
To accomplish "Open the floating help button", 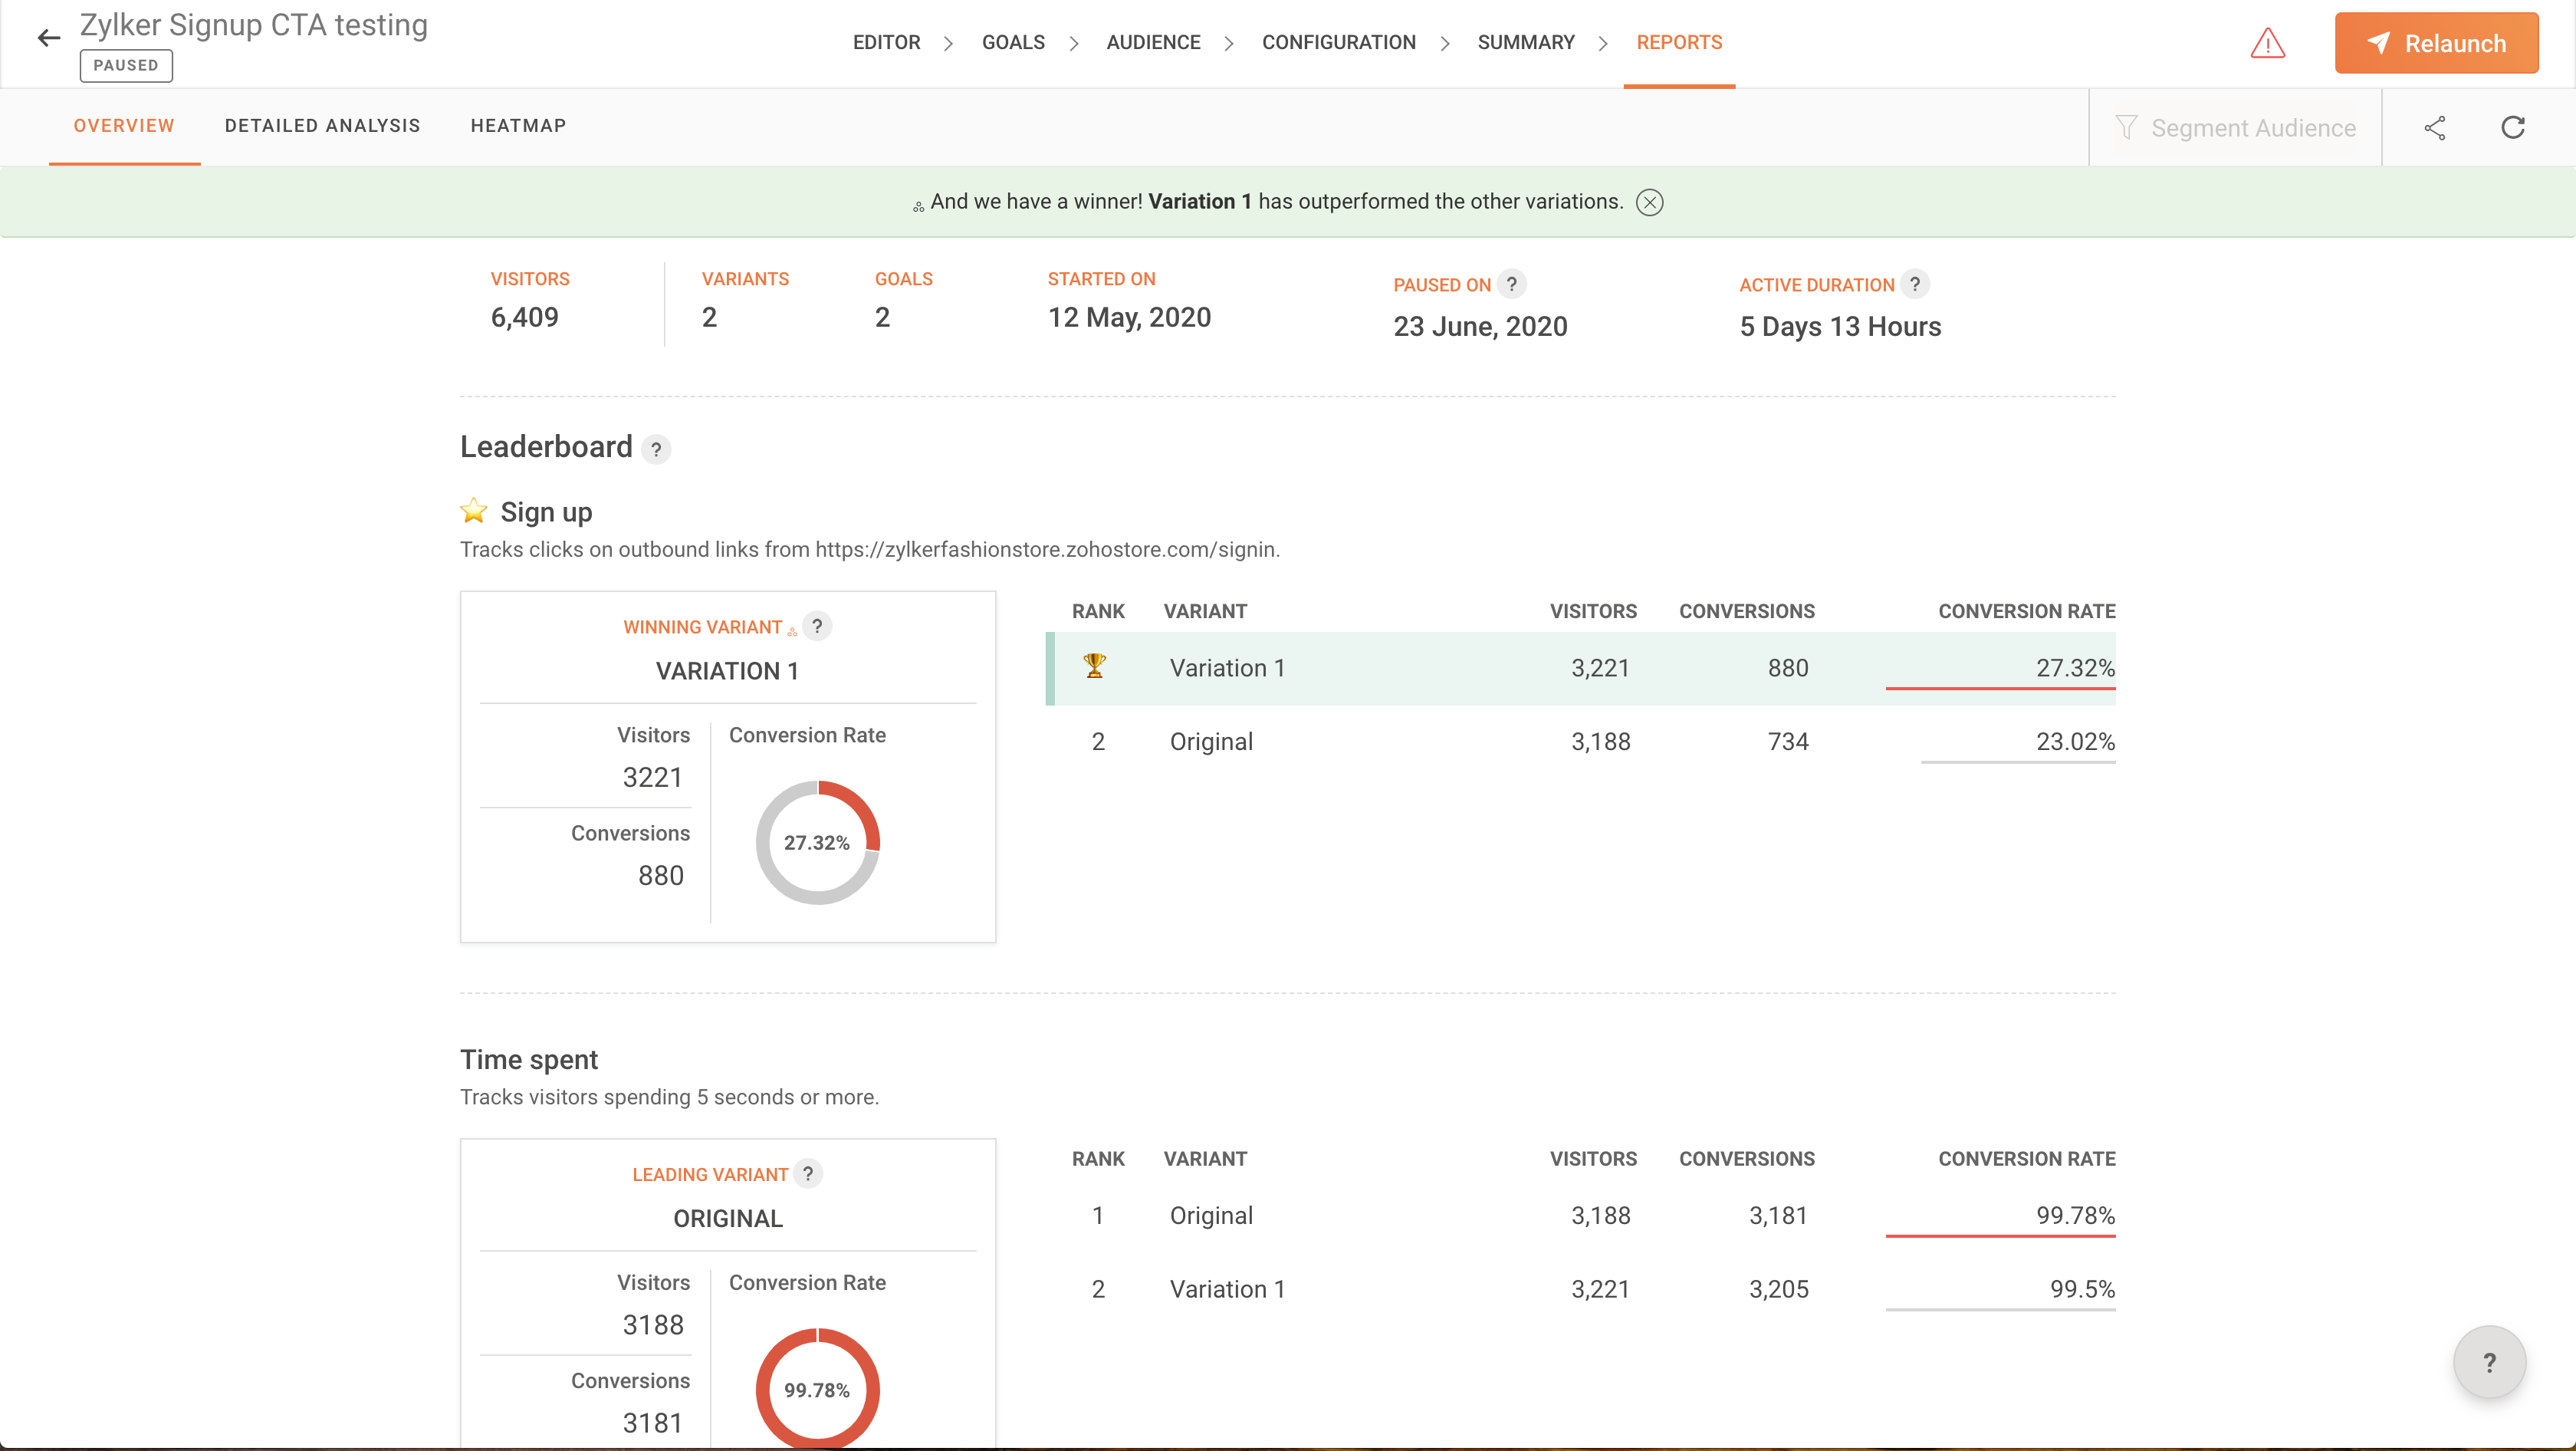I will pyautogui.click(x=2488, y=1362).
